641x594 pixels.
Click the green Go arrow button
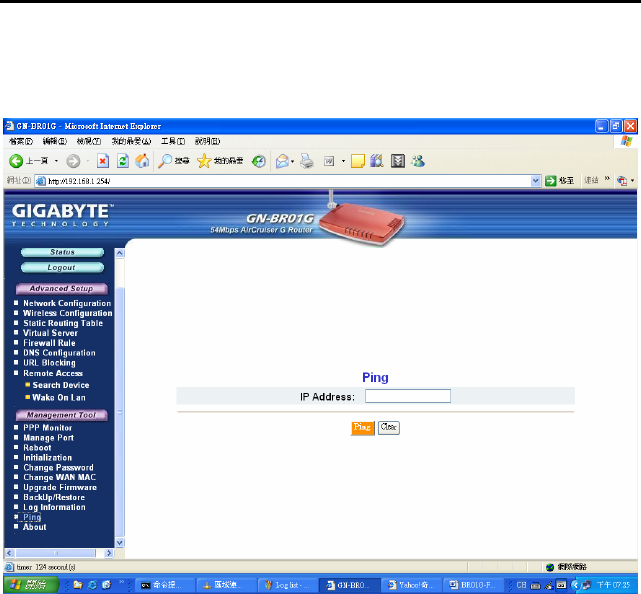coord(551,181)
